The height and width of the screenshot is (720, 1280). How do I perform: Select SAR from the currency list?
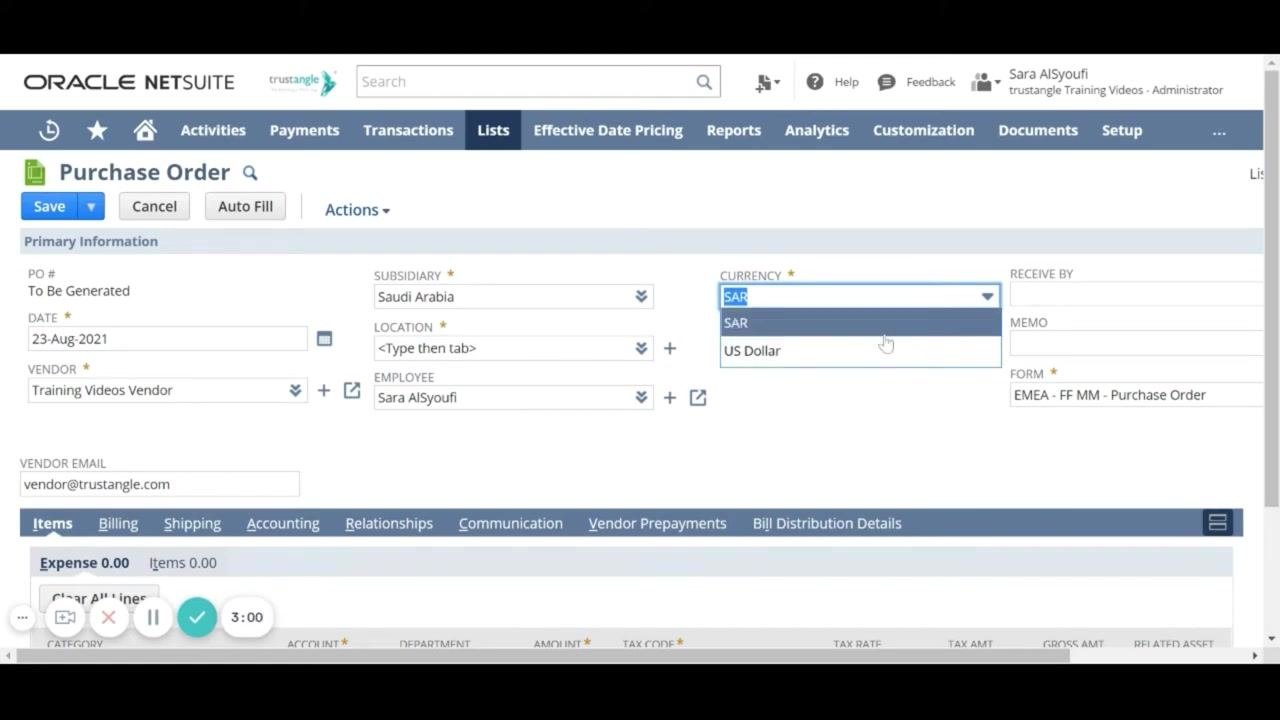click(x=860, y=323)
